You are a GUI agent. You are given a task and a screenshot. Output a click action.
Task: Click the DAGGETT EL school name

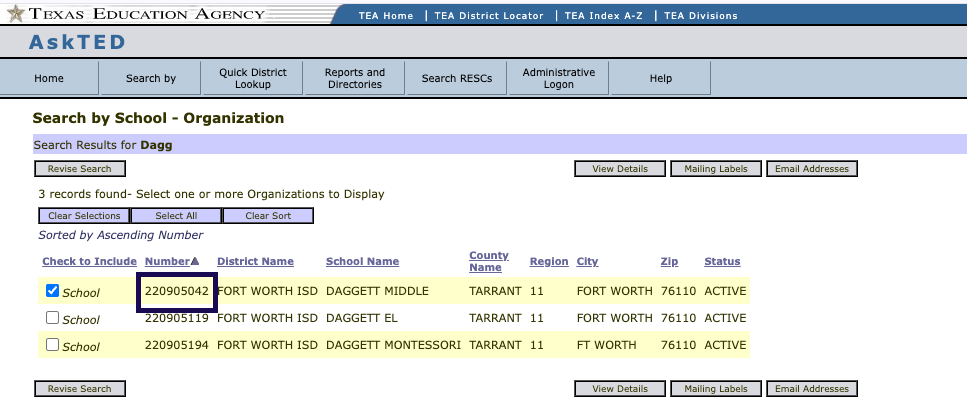361,318
